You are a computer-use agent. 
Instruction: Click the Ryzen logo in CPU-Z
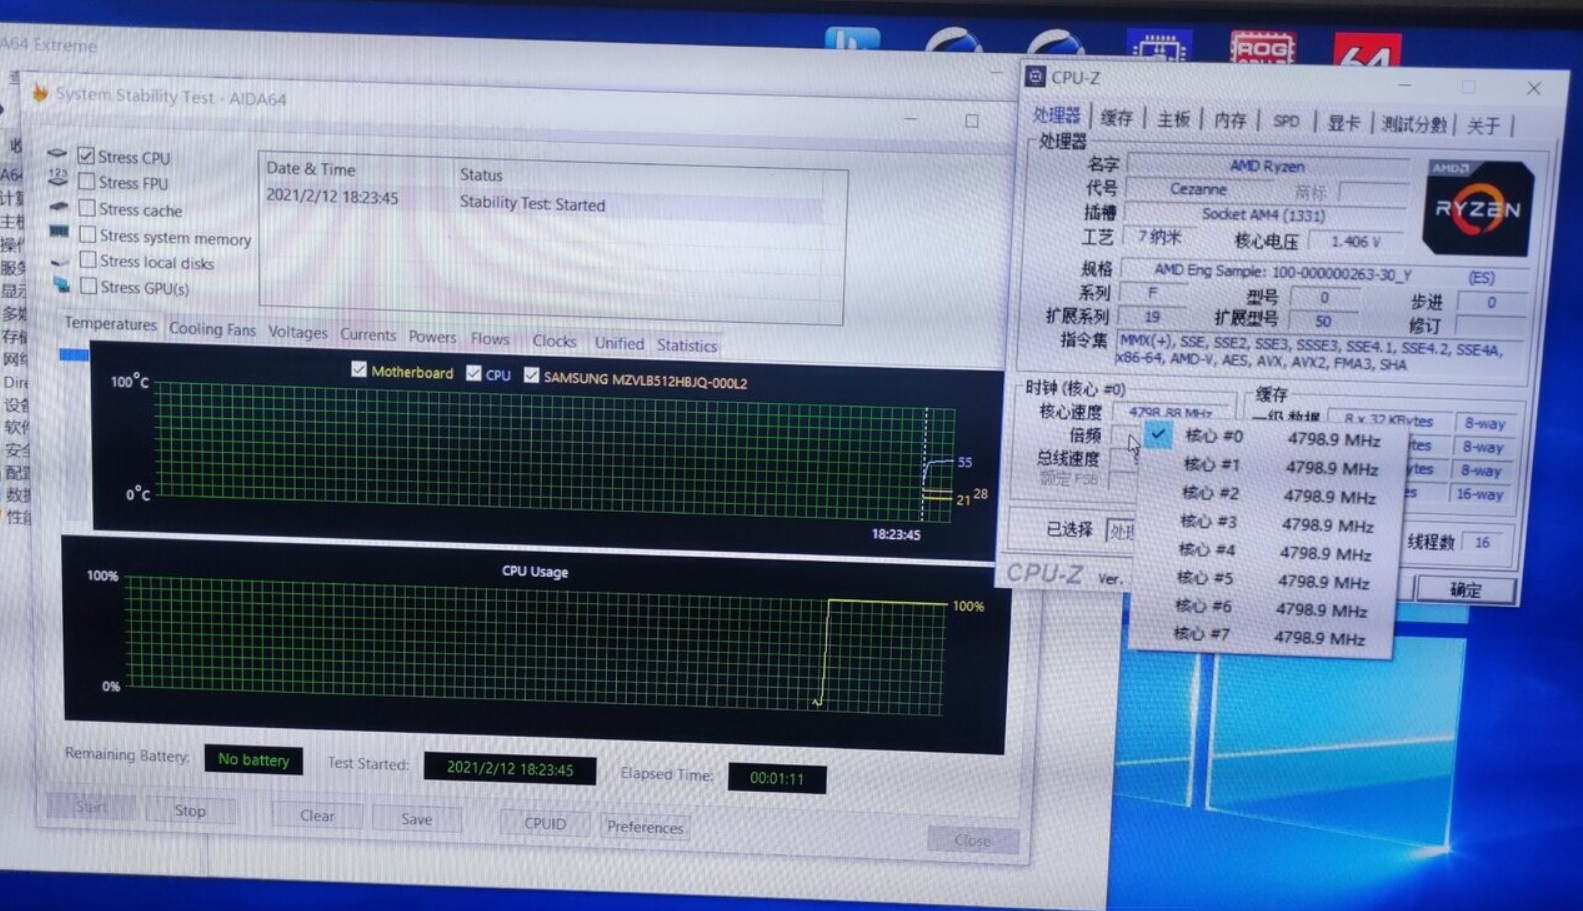(1477, 208)
